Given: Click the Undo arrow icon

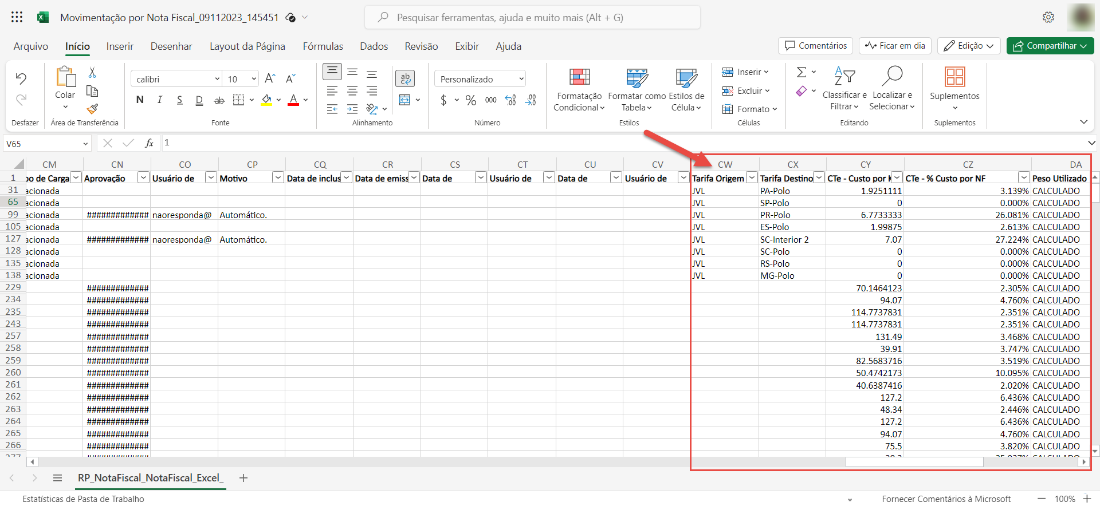Looking at the screenshot, I should (x=21, y=78).
